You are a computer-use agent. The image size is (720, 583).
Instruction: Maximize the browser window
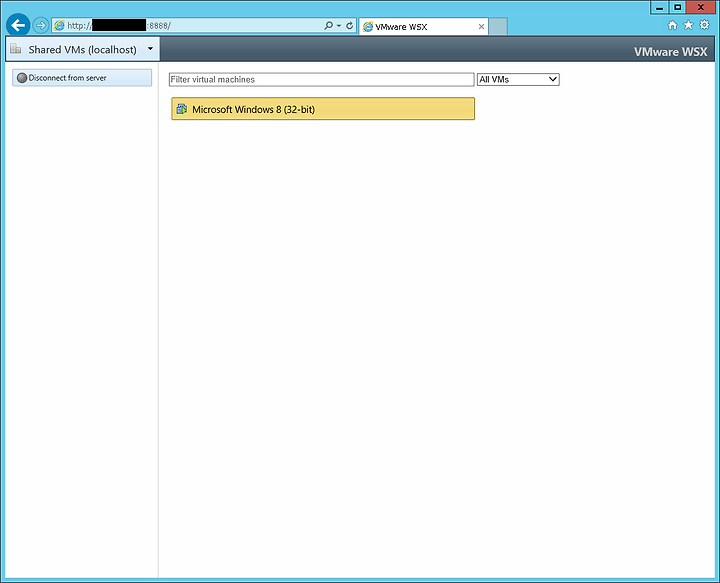pos(677,7)
